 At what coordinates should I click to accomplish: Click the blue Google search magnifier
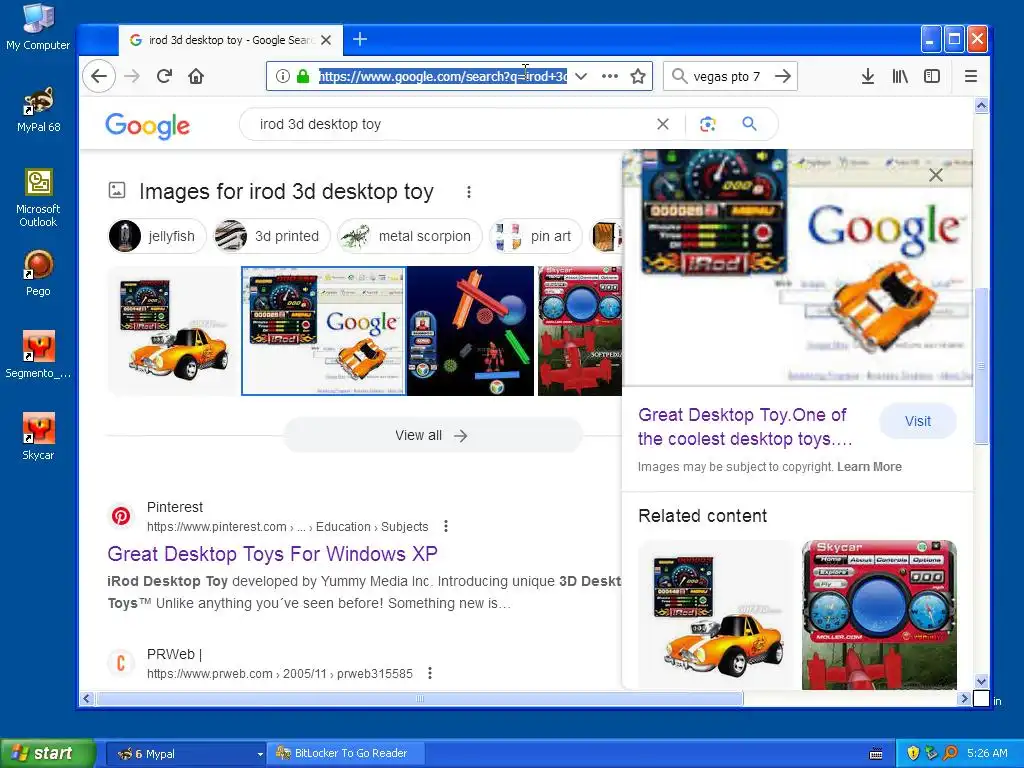coord(750,123)
